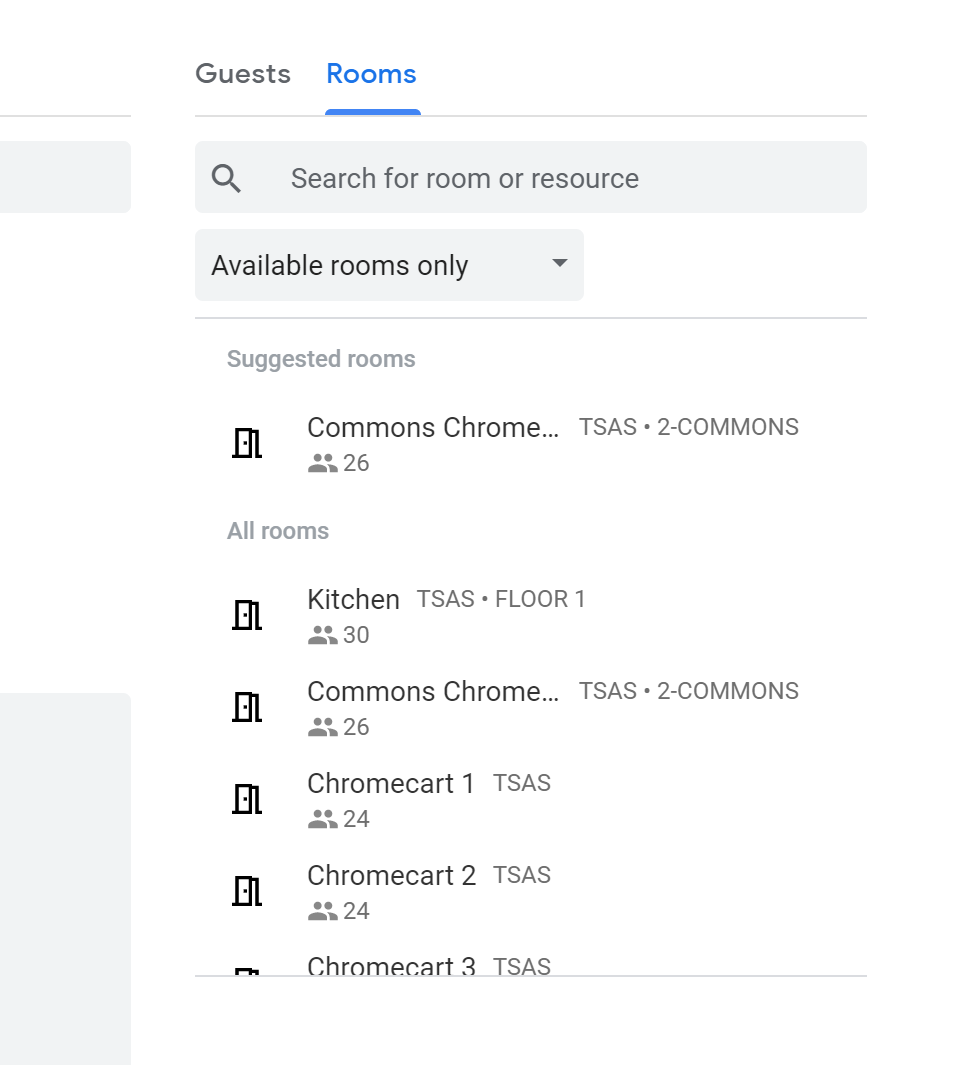Add the suggested Commons Chrome room by name
This screenshot has width=964, height=1065.
(x=433, y=428)
